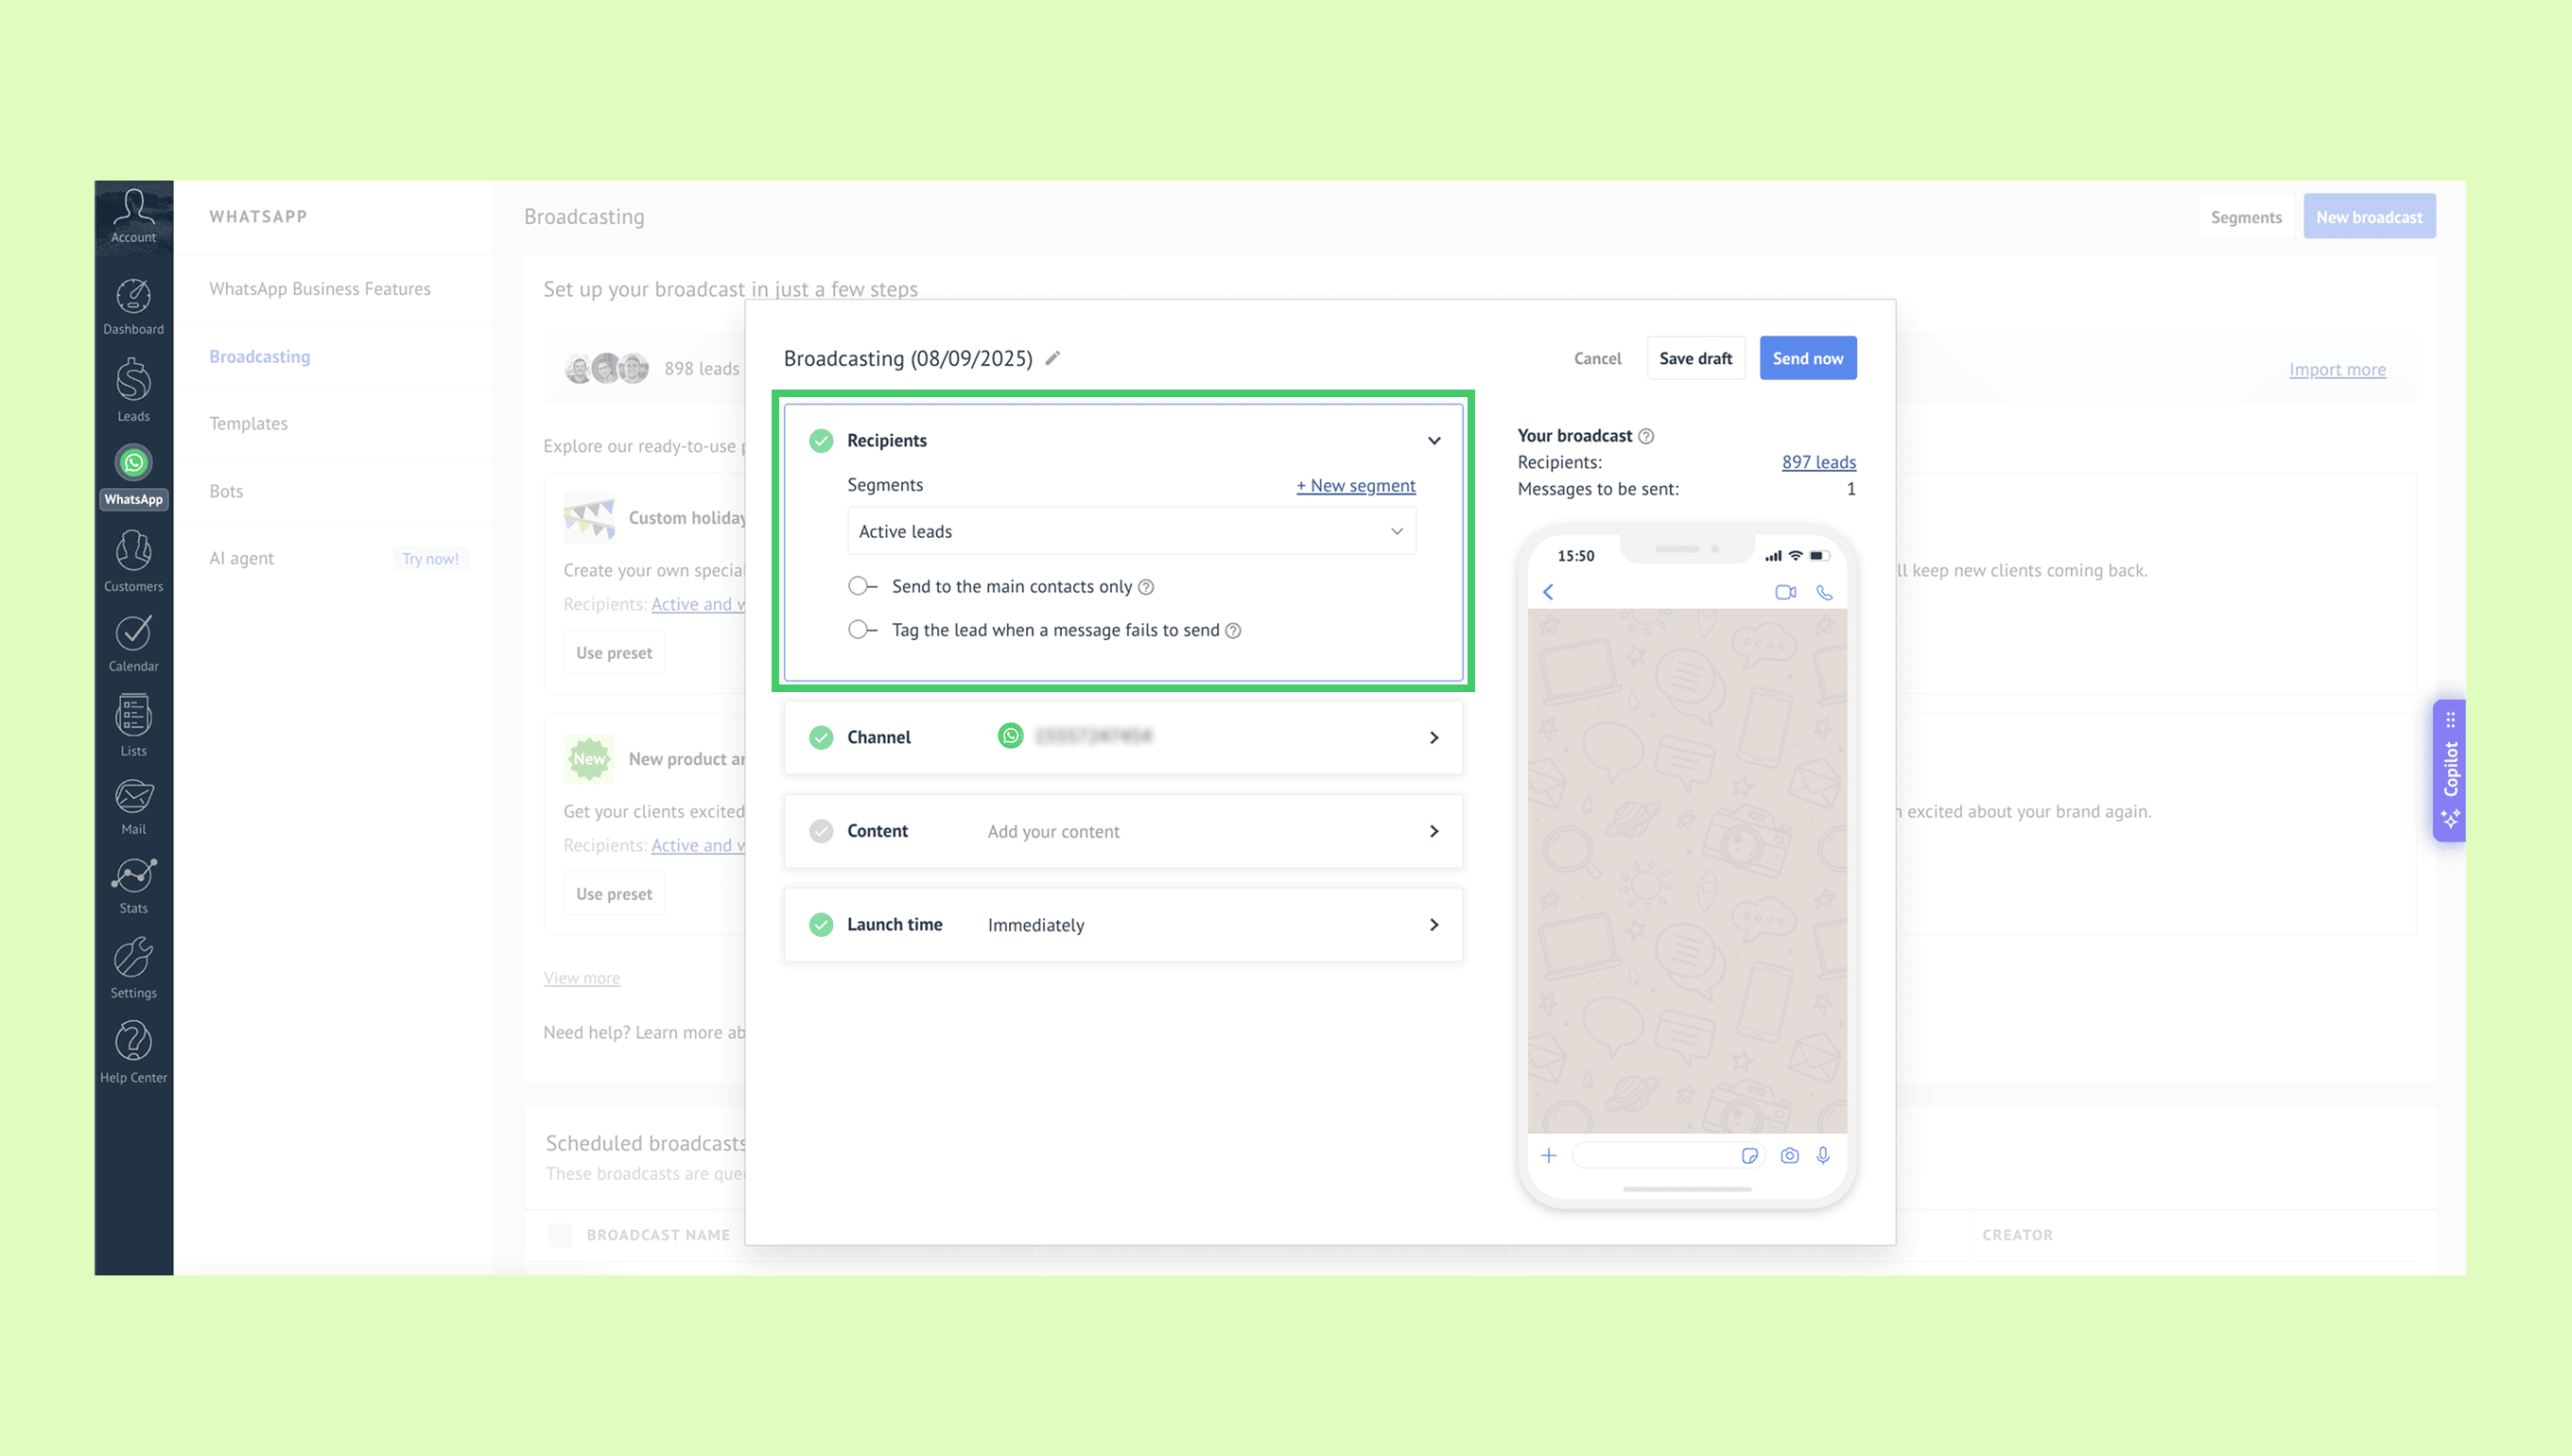This screenshot has width=2572, height=1456.
Task: Select Bots in the WhatsApp menu
Action: (226, 491)
